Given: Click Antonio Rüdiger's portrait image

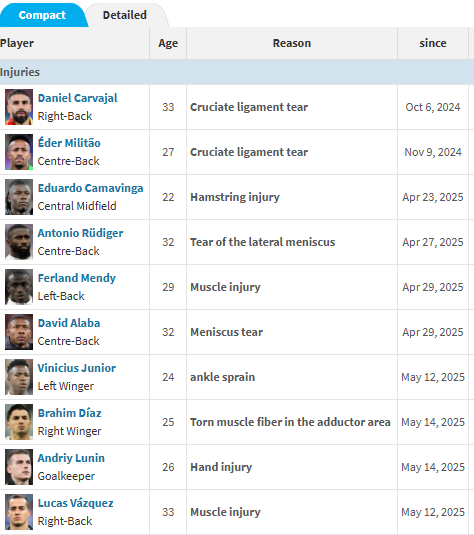Looking at the screenshot, I should point(19,242).
